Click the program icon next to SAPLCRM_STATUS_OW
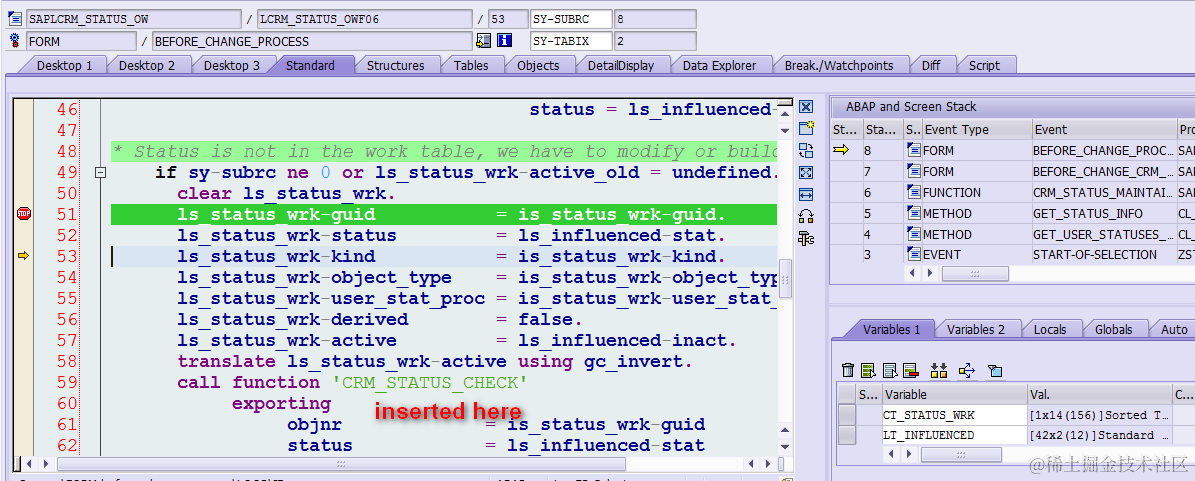 pos(14,19)
